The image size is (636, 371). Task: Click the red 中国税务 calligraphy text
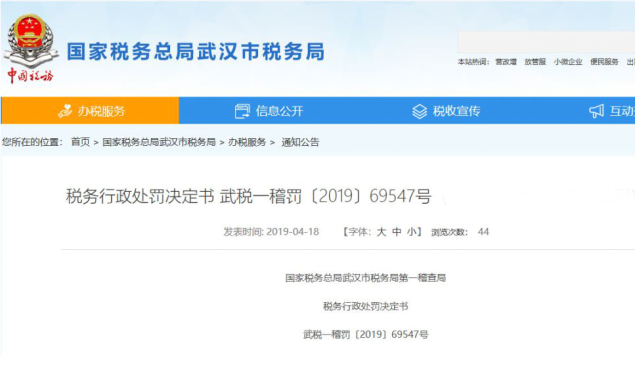[x=30, y=75]
